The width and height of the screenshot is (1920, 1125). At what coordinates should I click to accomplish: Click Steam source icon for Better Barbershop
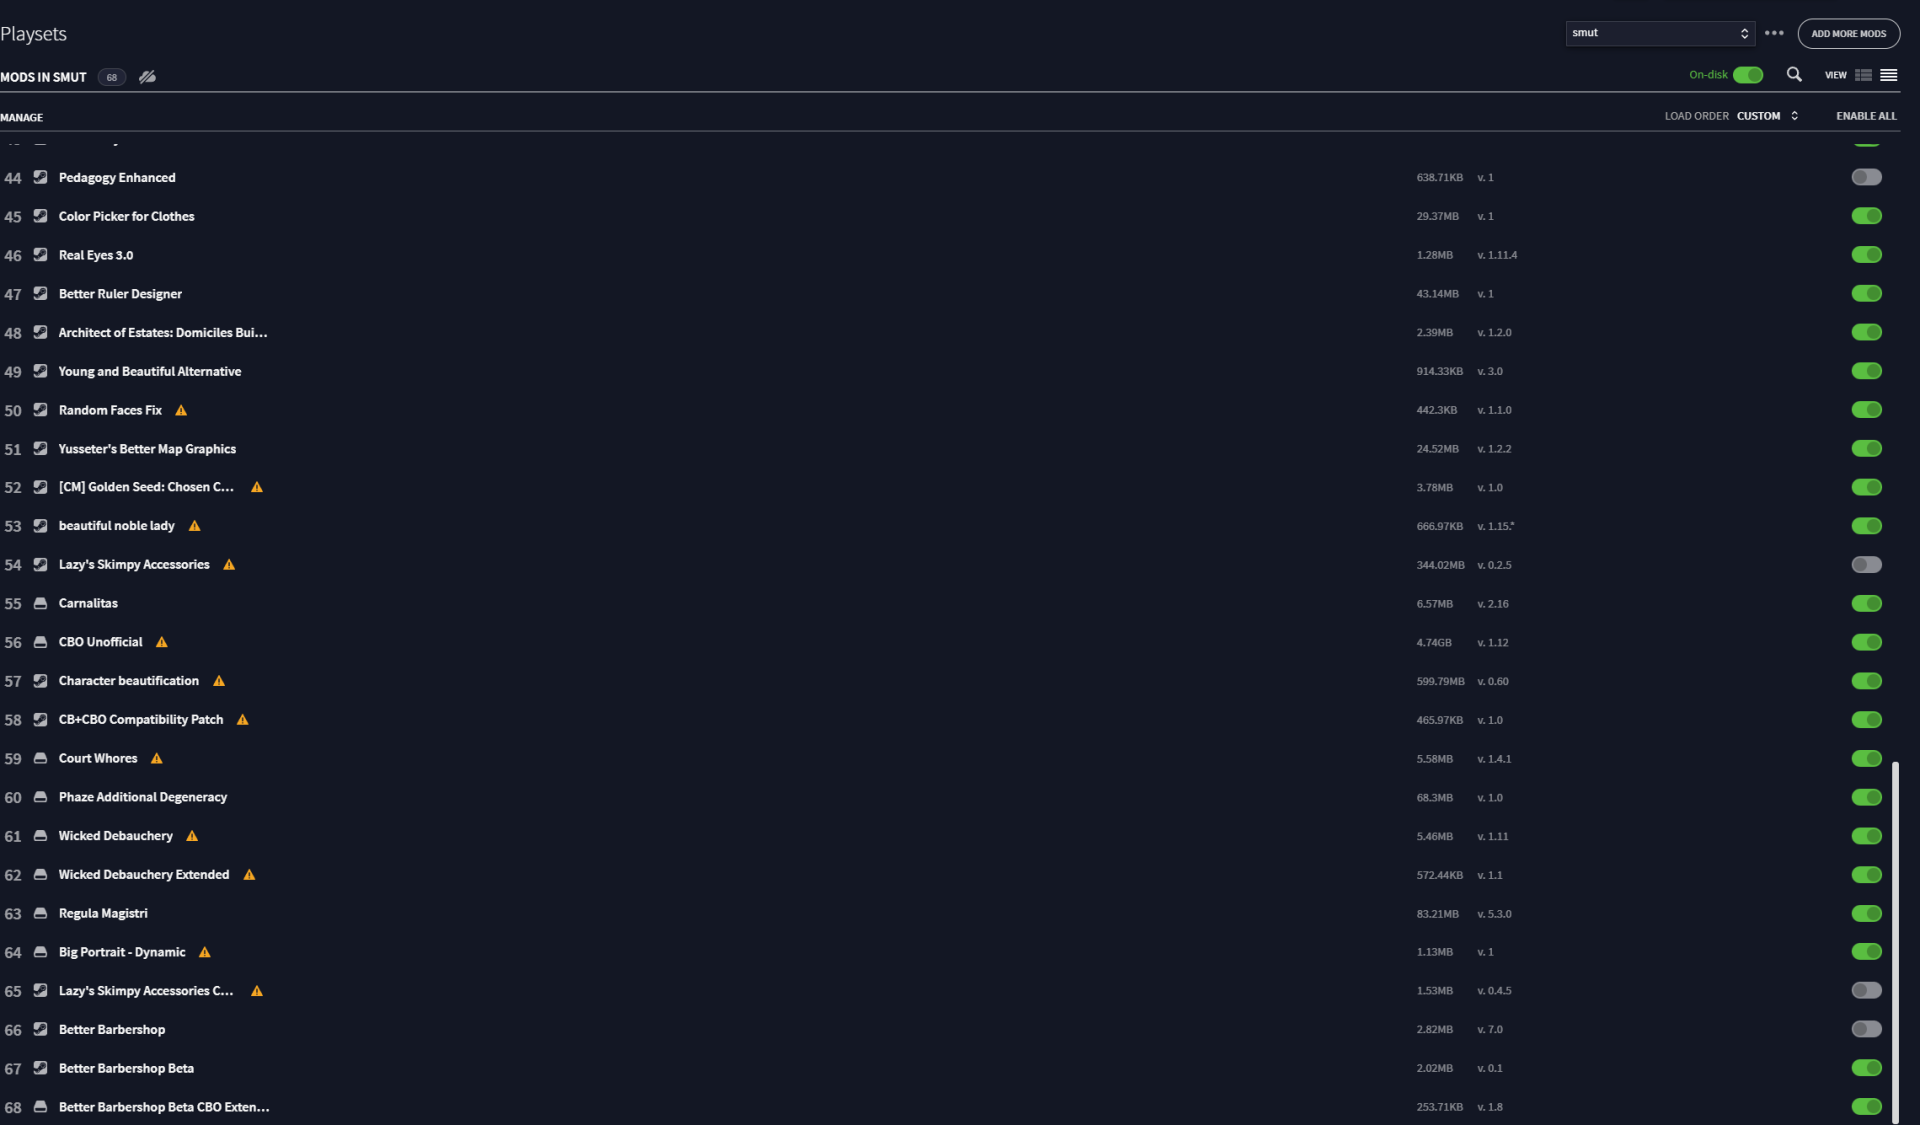point(40,1029)
